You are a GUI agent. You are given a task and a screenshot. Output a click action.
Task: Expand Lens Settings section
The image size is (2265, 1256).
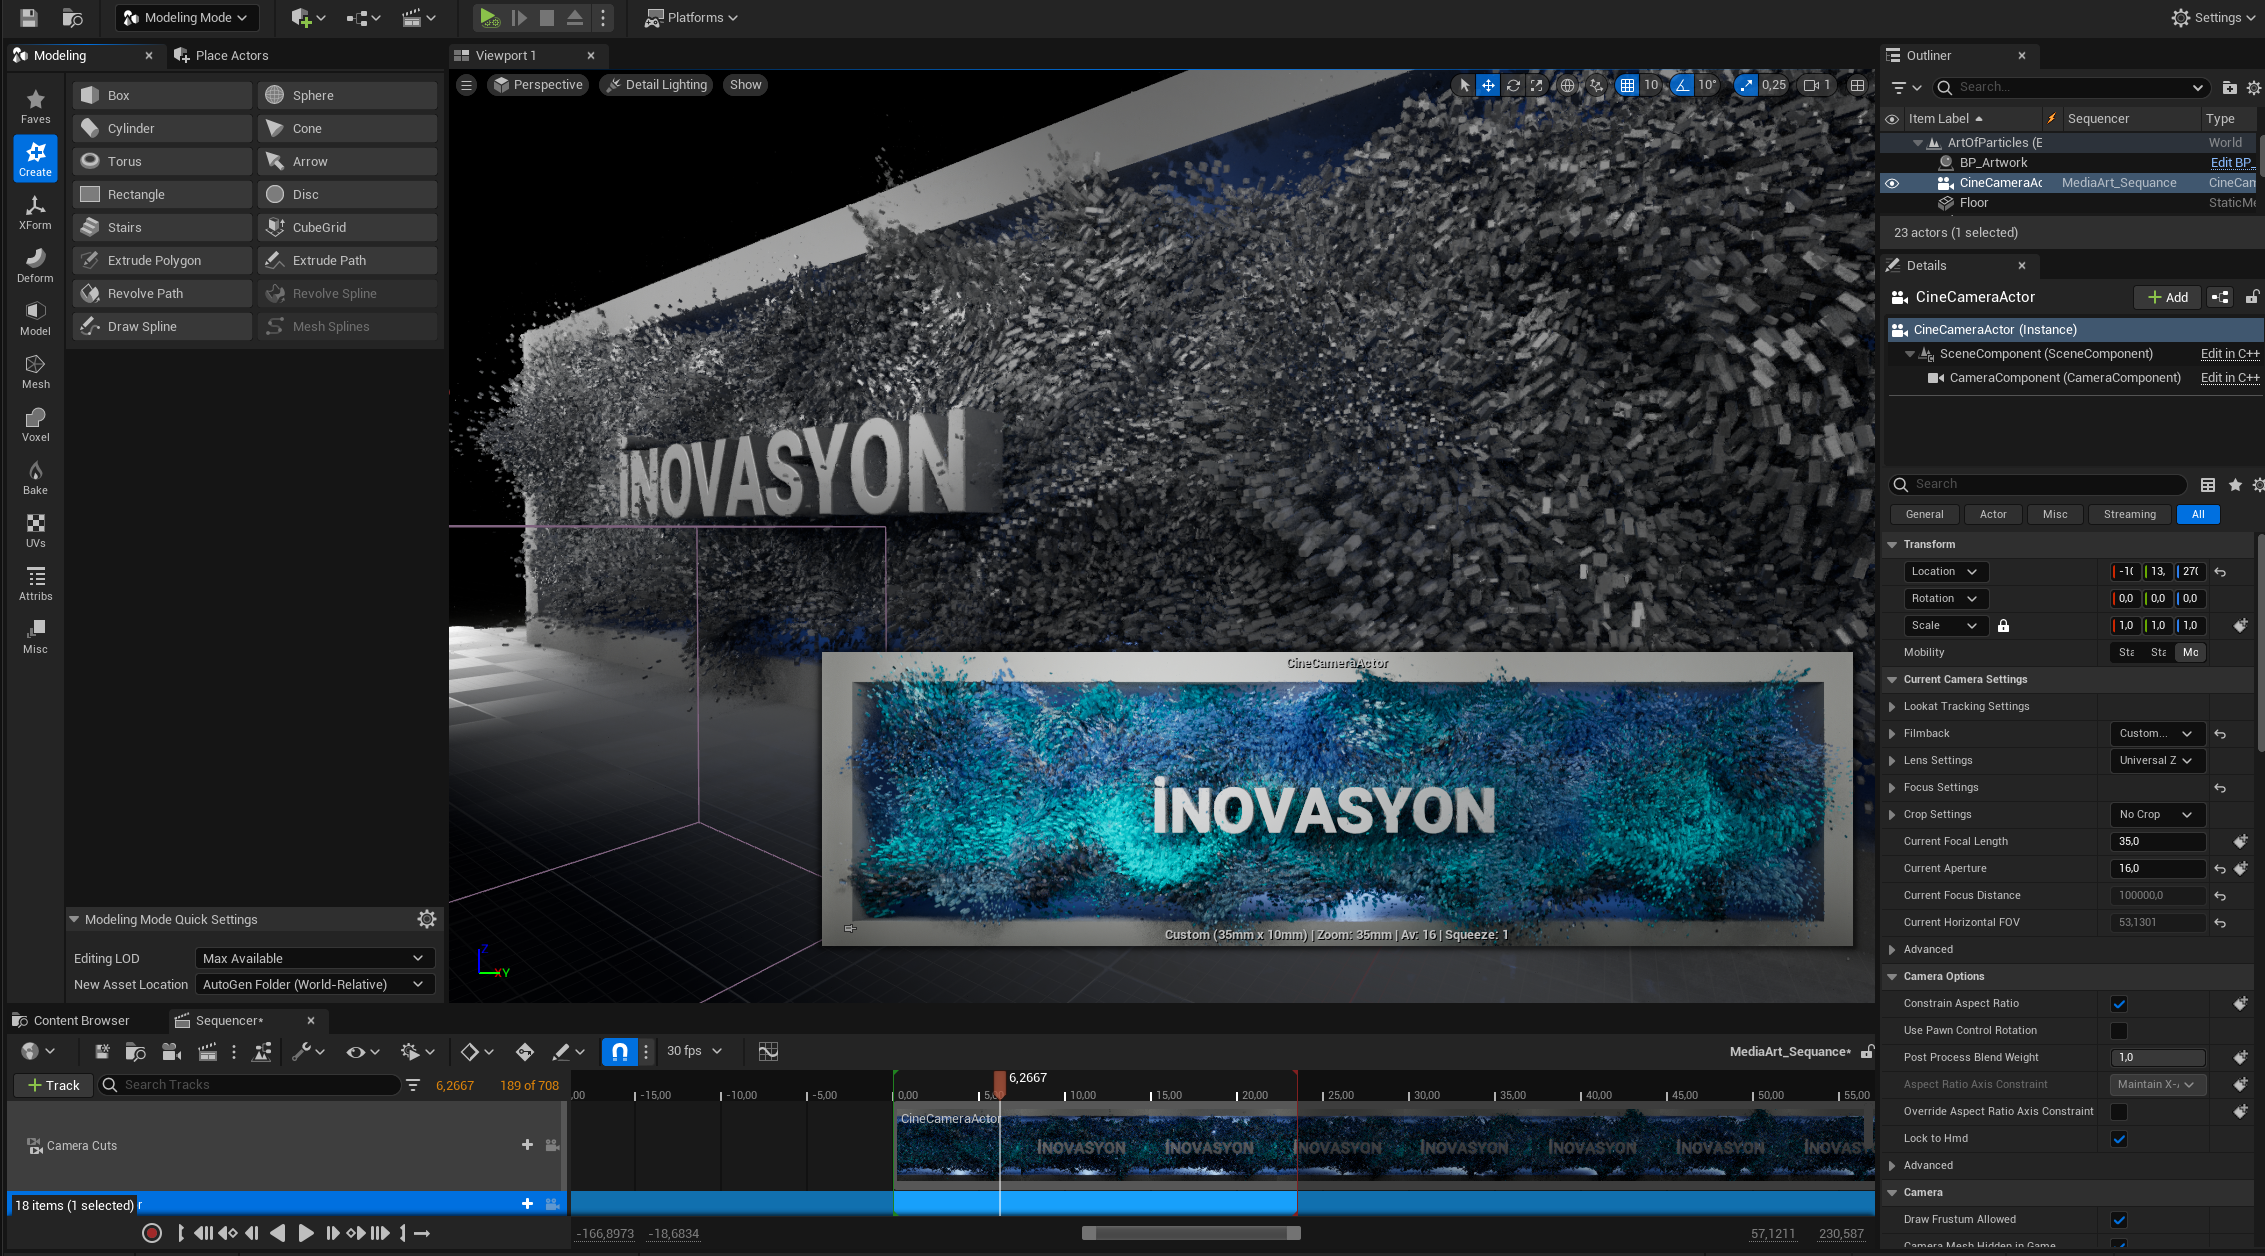pyautogui.click(x=1892, y=760)
